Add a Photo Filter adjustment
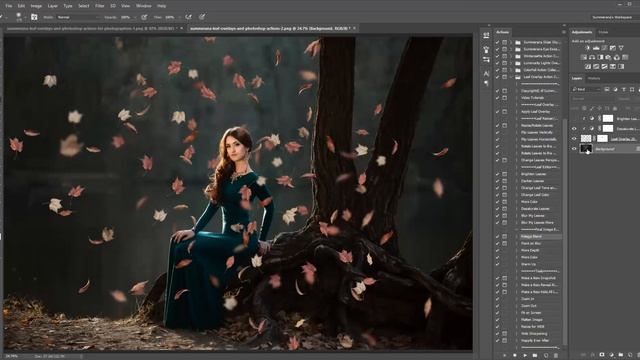The width and height of the screenshot is (640, 360). point(608,57)
